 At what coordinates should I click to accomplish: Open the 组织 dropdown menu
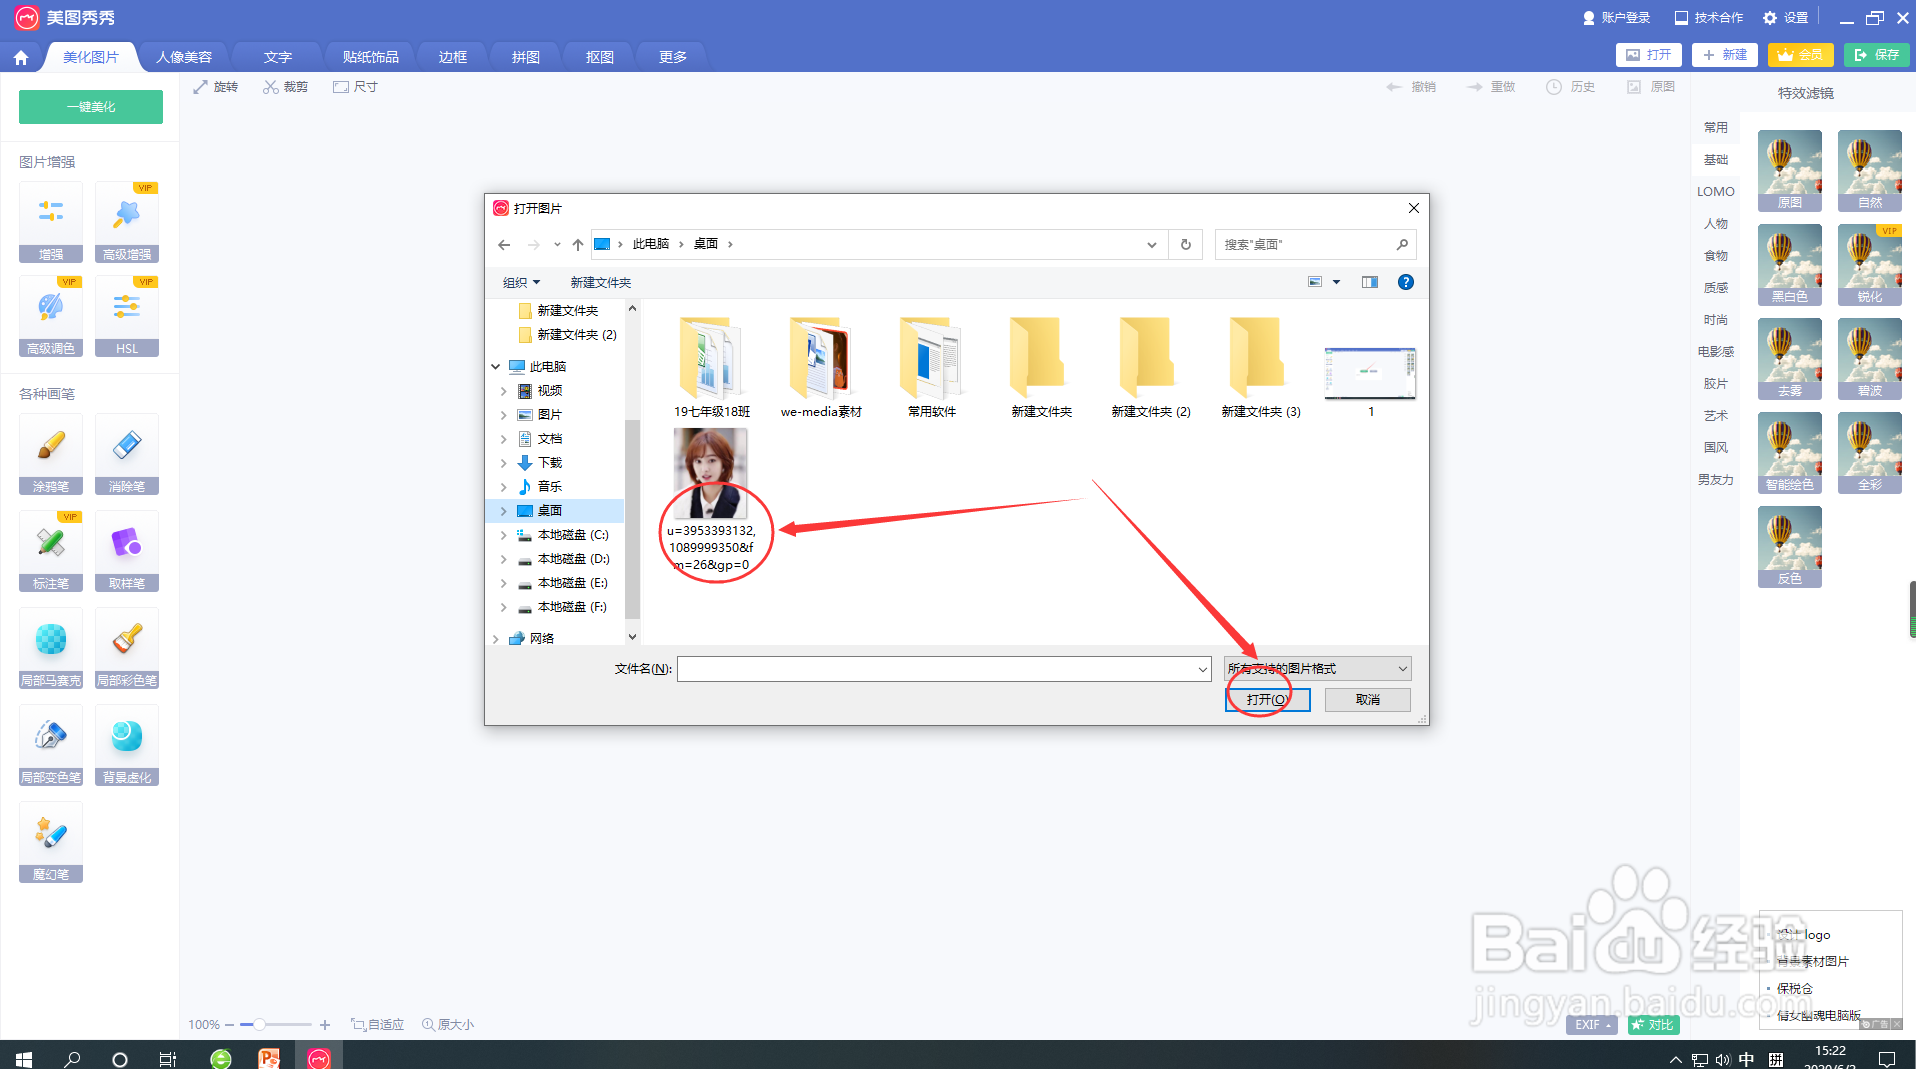(520, 282)
